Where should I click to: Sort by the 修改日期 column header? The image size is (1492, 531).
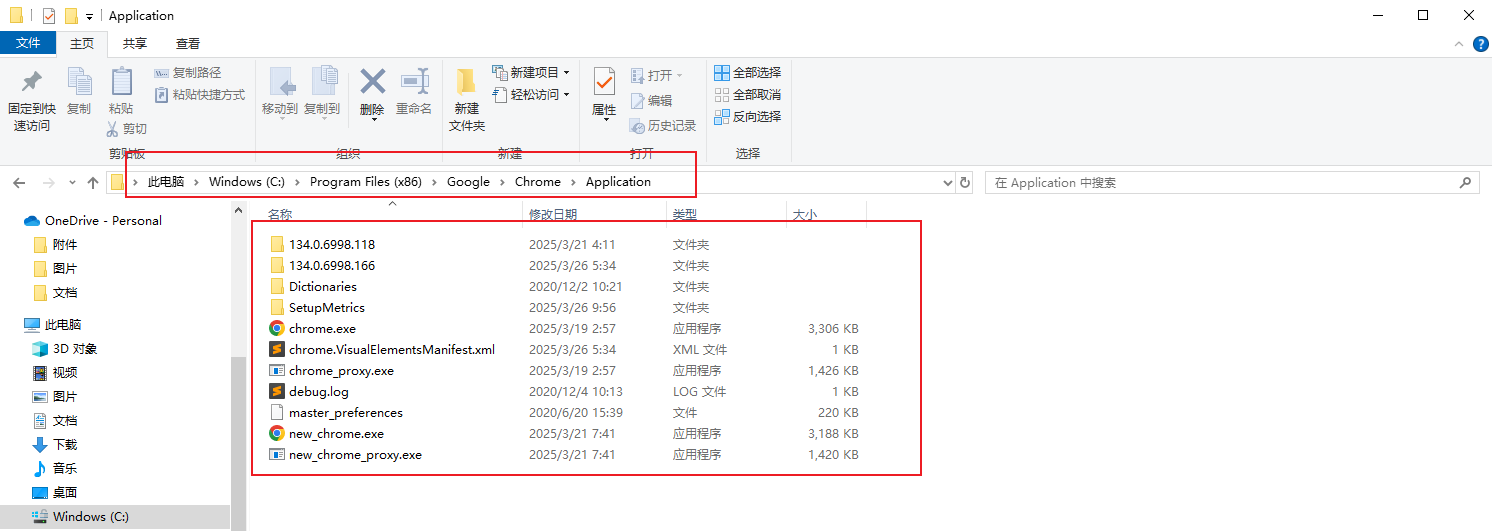[553, 215]
